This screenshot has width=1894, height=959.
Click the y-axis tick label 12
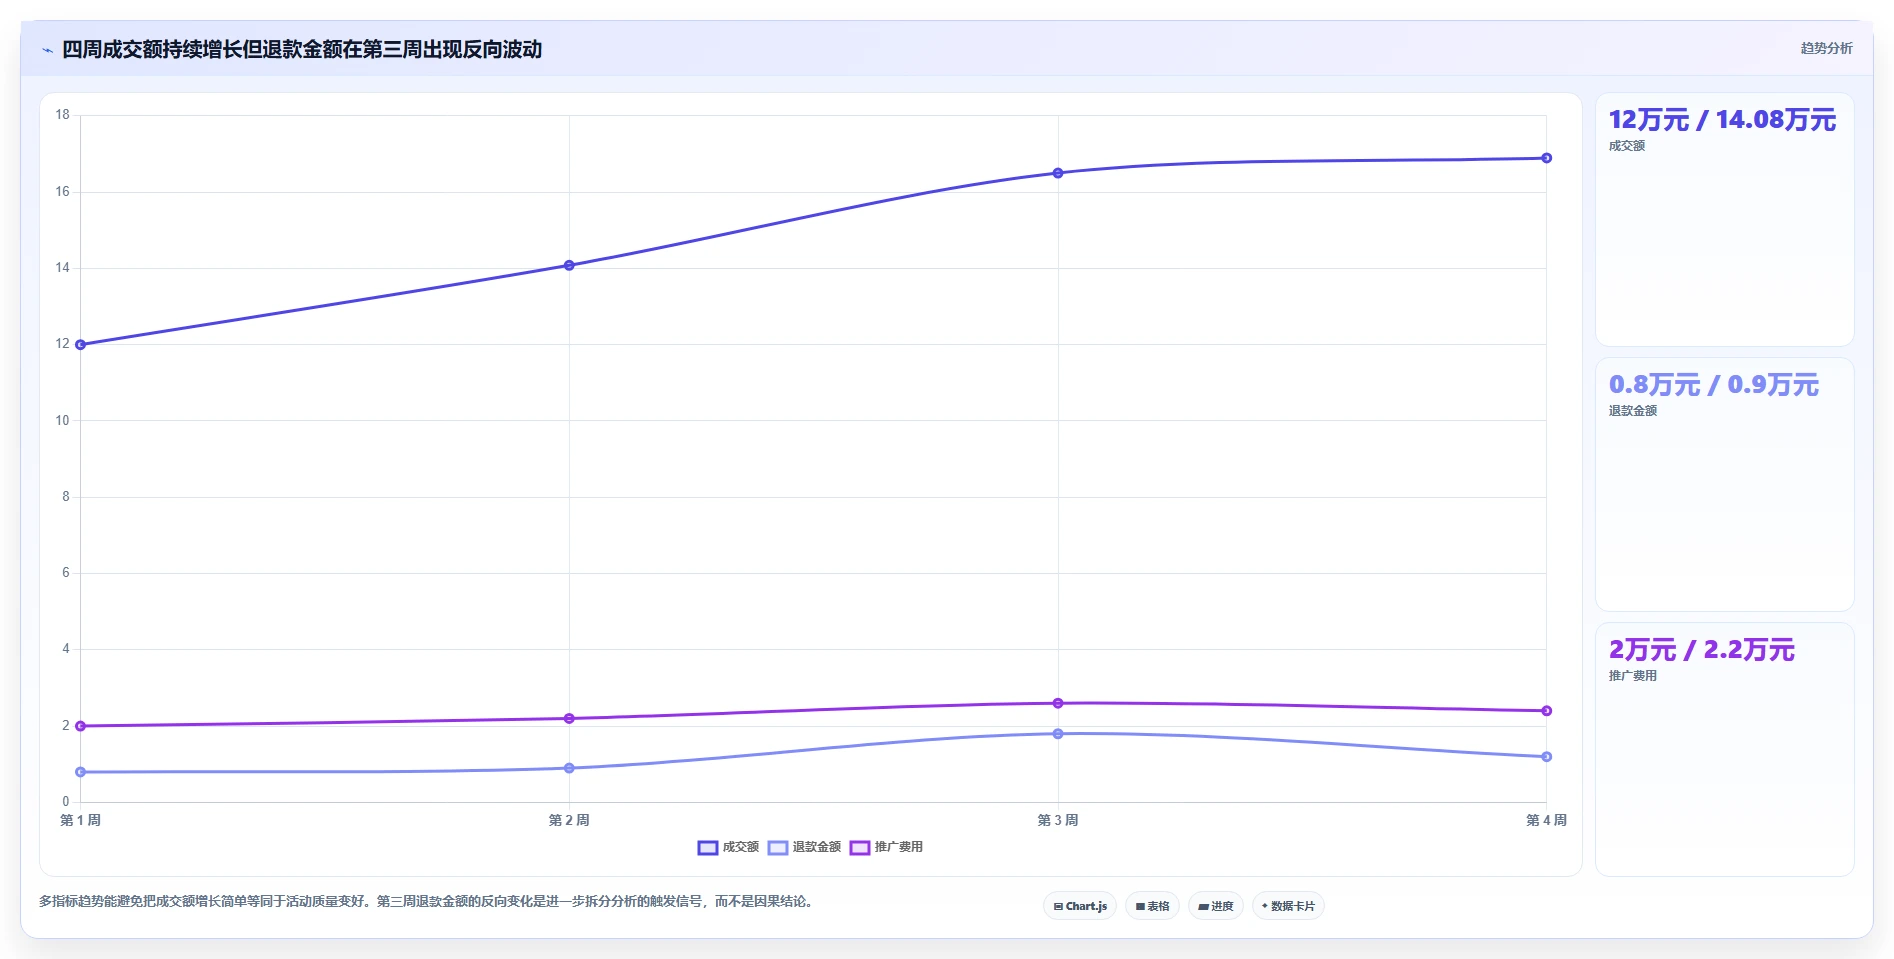point(63,344)
